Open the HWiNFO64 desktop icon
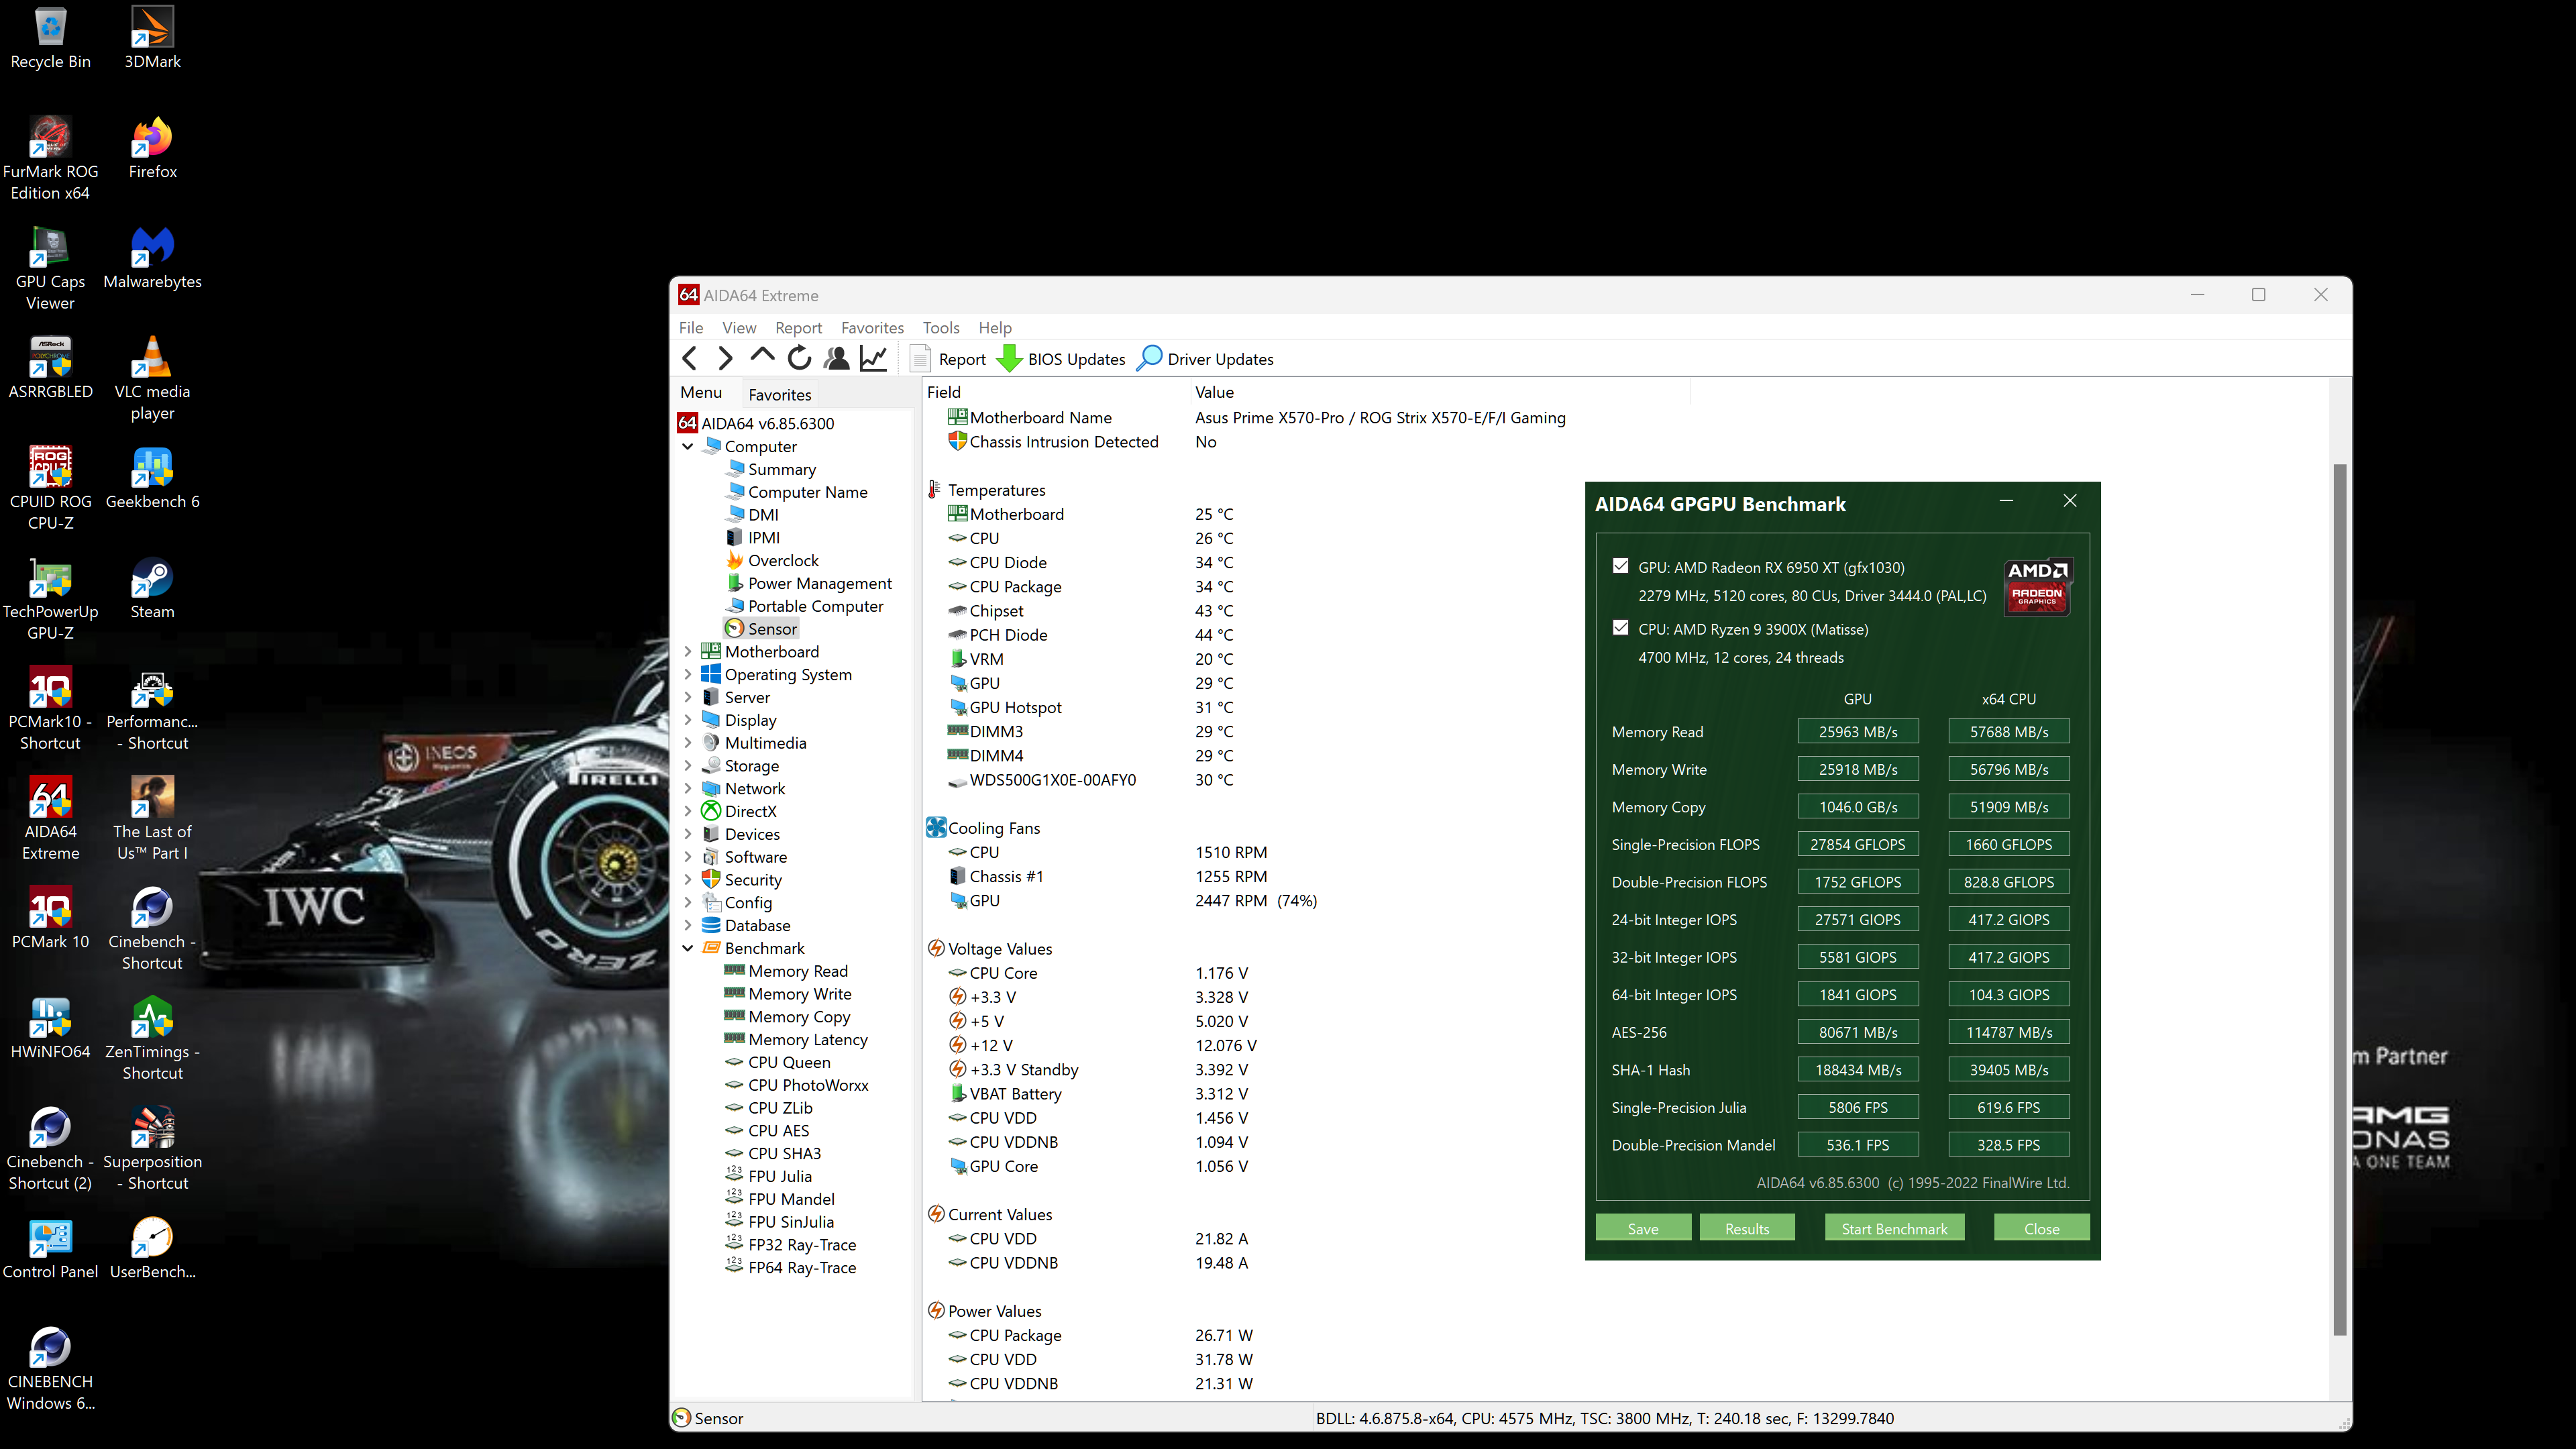Image resolution: width=2576 pixels, height=1449 pixels. tap(50, 1030)
